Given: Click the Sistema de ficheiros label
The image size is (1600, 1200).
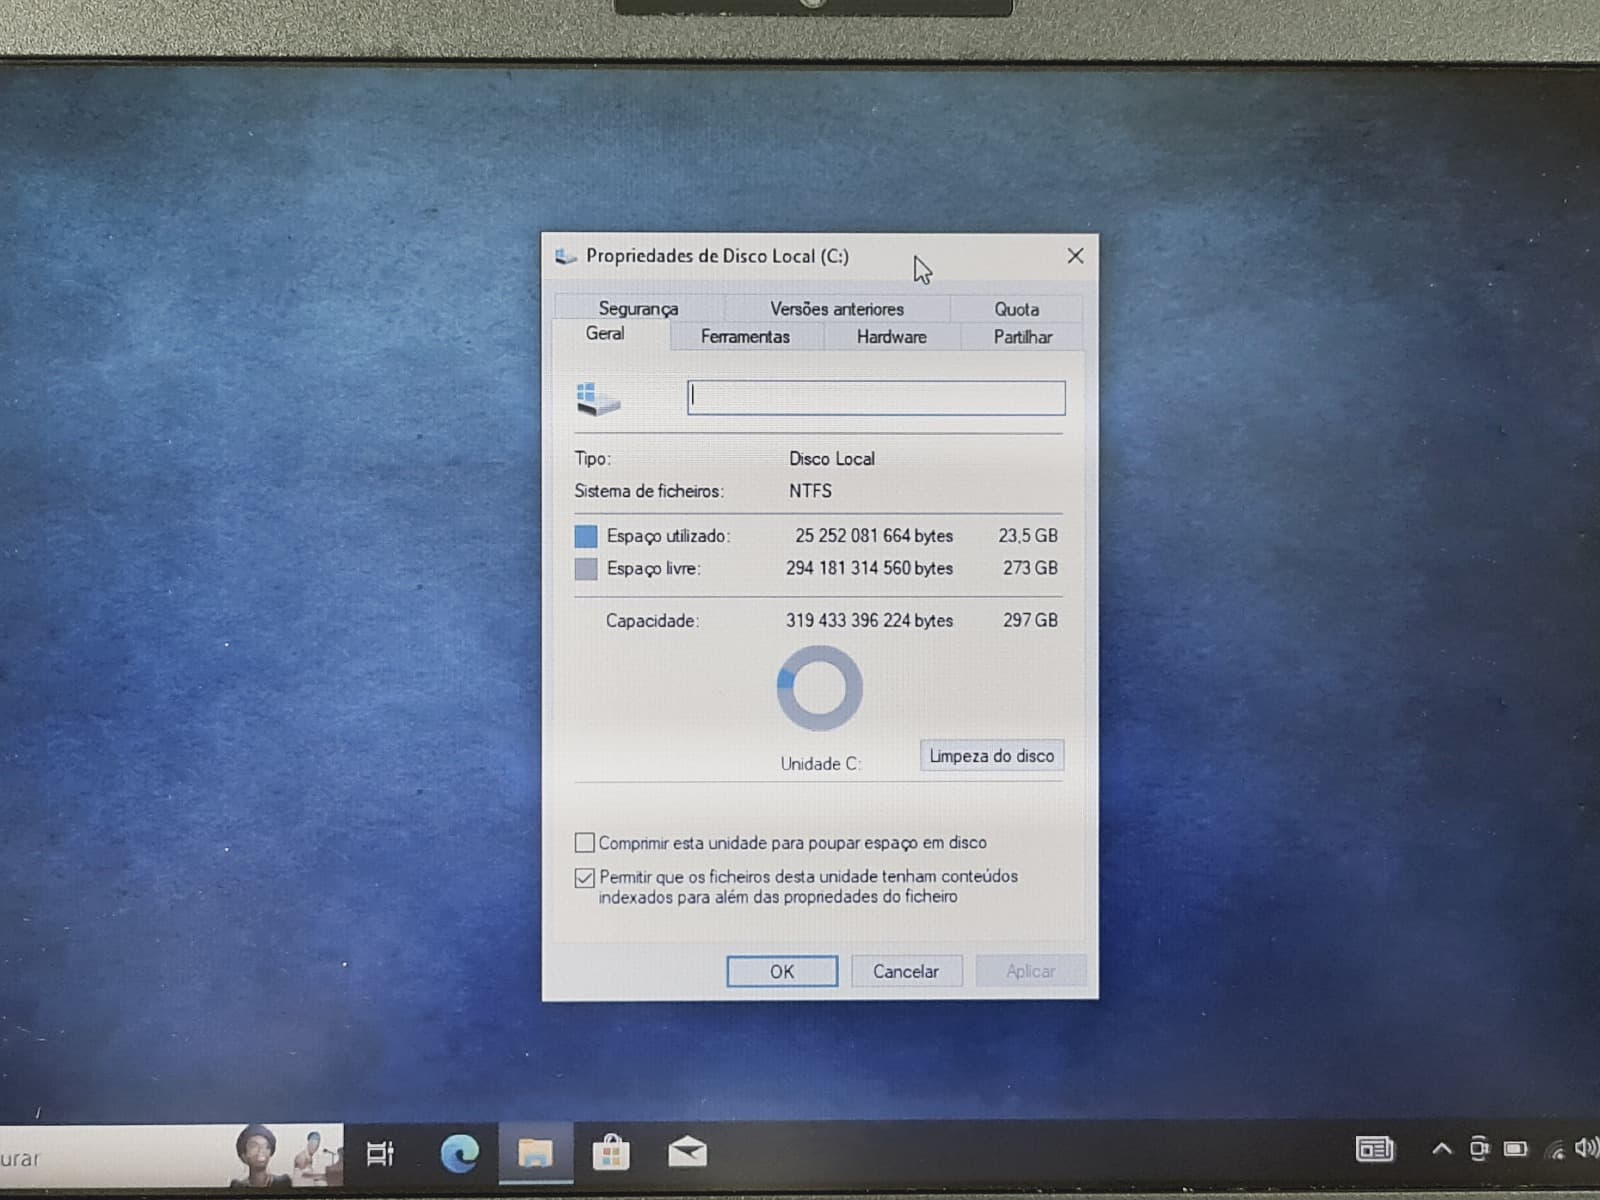Looking at the screenshot, I should click(649, 491).
